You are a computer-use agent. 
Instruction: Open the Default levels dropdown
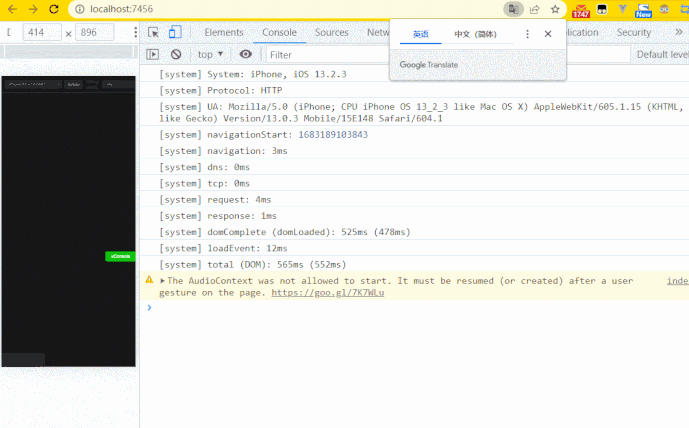[663, 54]
